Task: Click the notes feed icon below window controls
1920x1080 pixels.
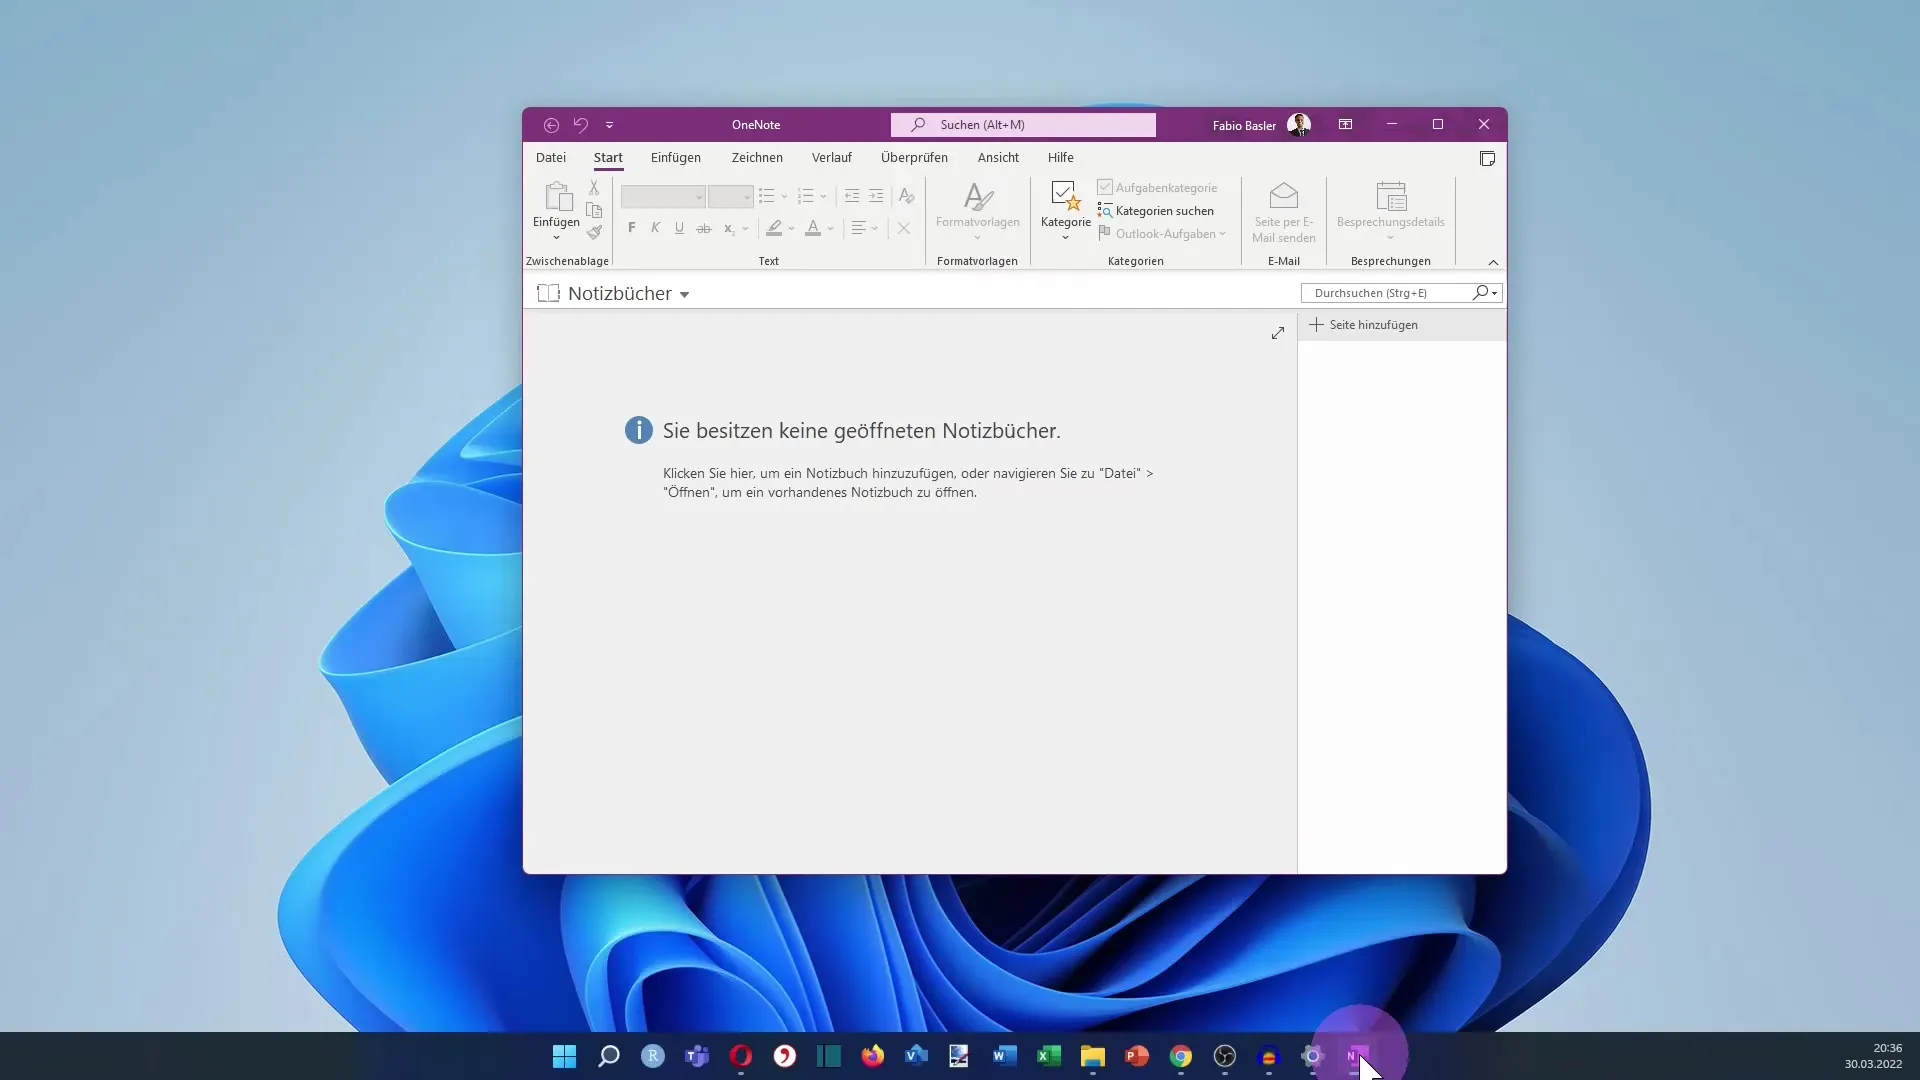Action: [1487, 159]
